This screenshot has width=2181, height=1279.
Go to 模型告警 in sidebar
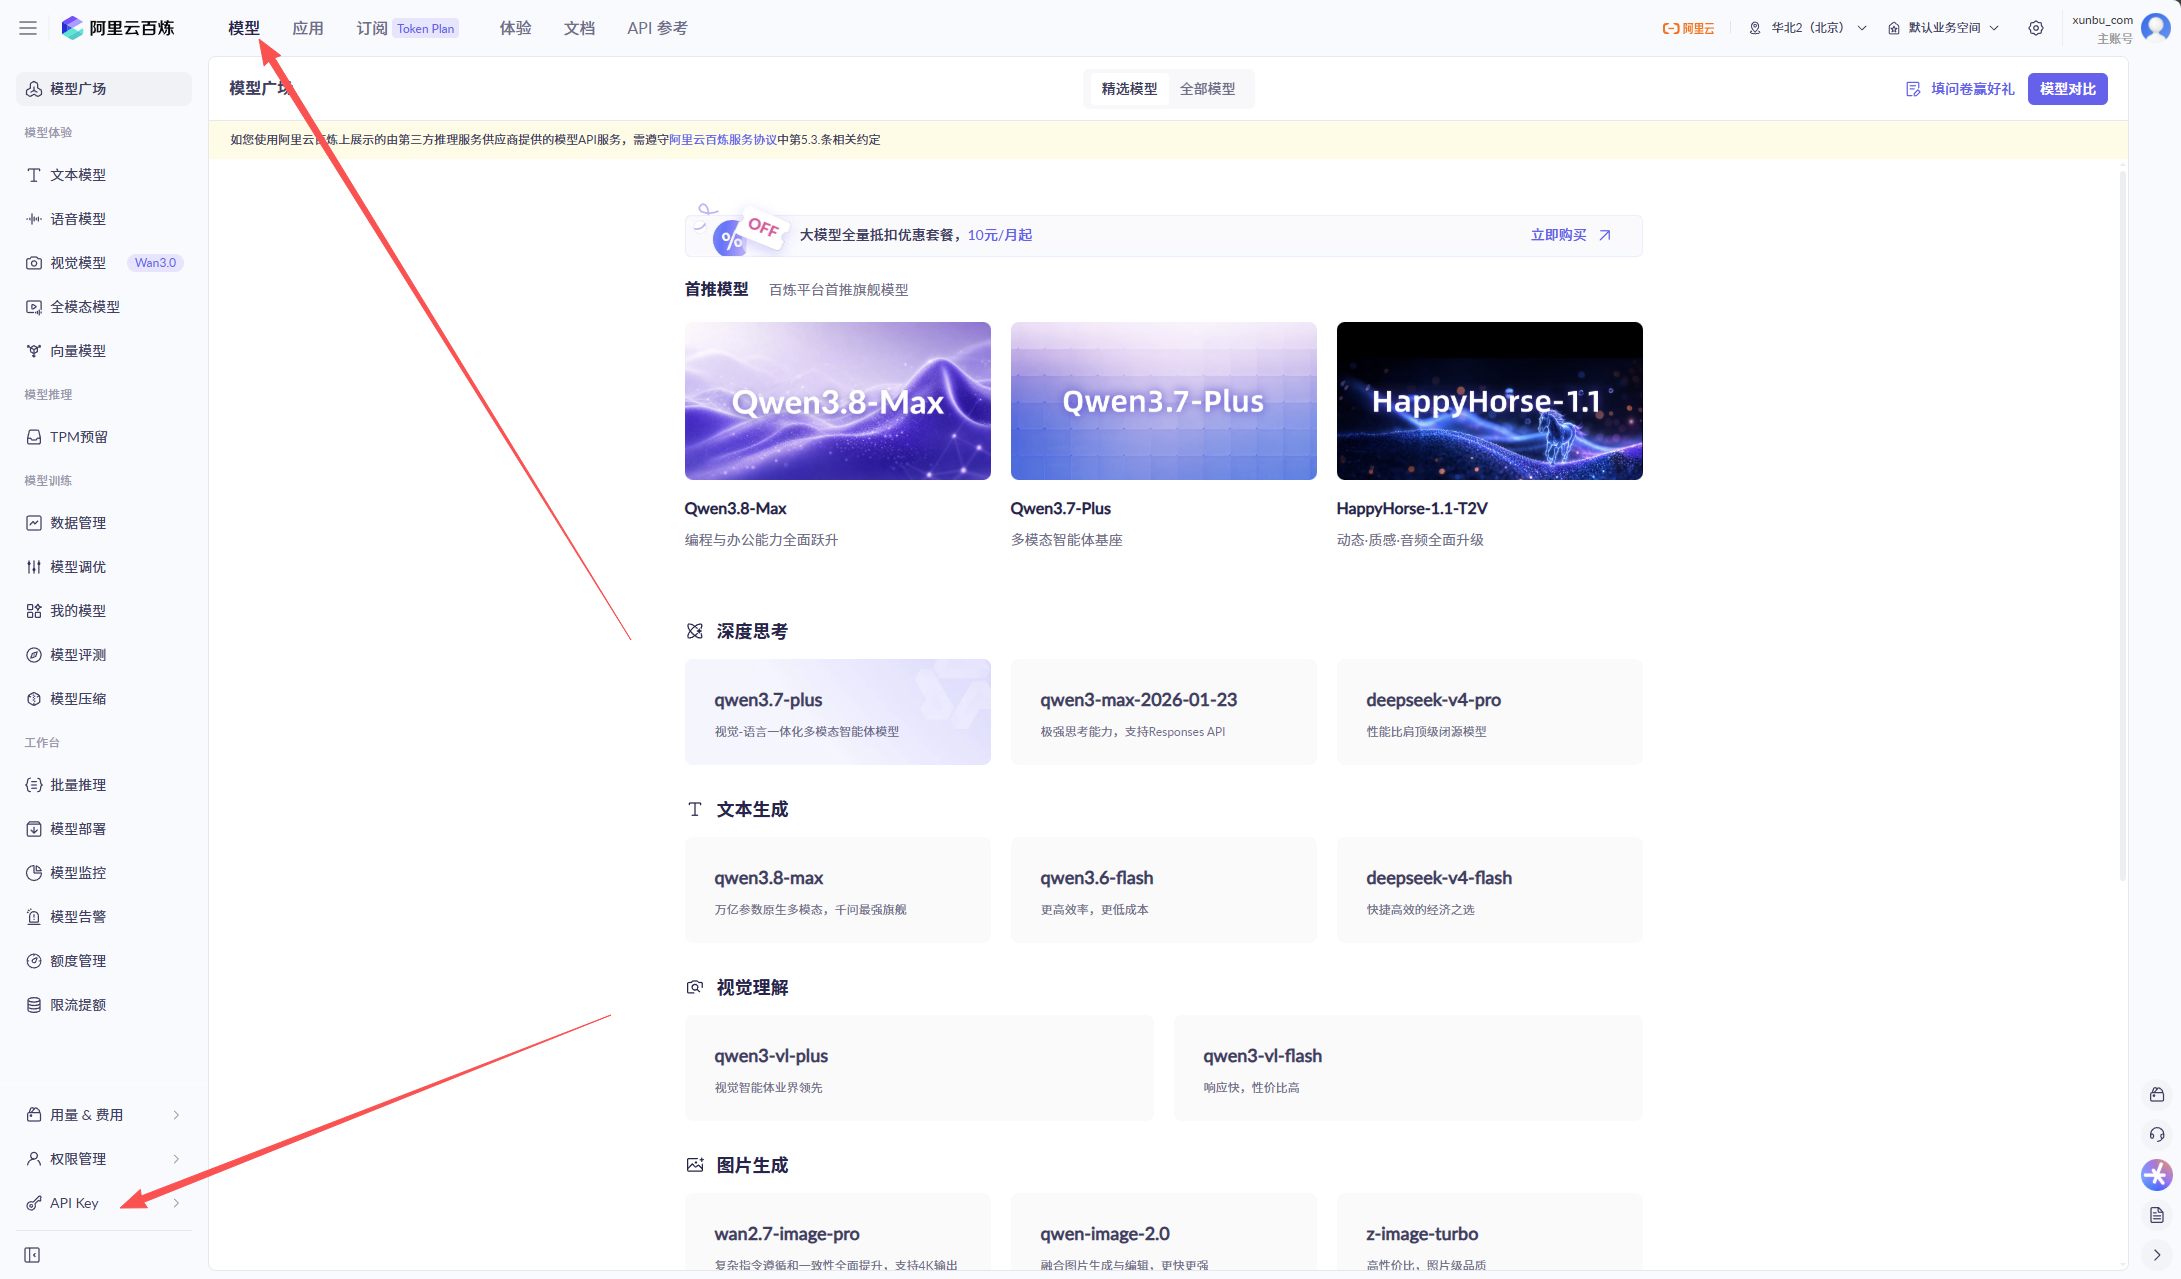(x=104, y=917)
